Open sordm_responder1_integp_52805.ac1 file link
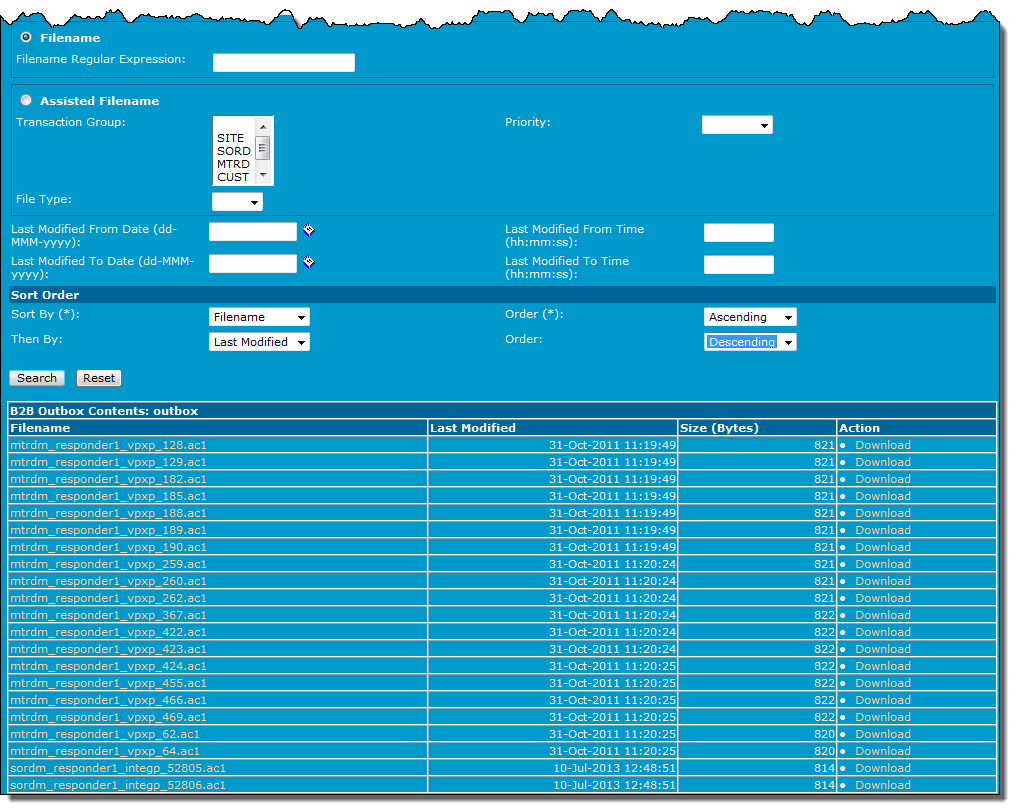 click(117, 768)
